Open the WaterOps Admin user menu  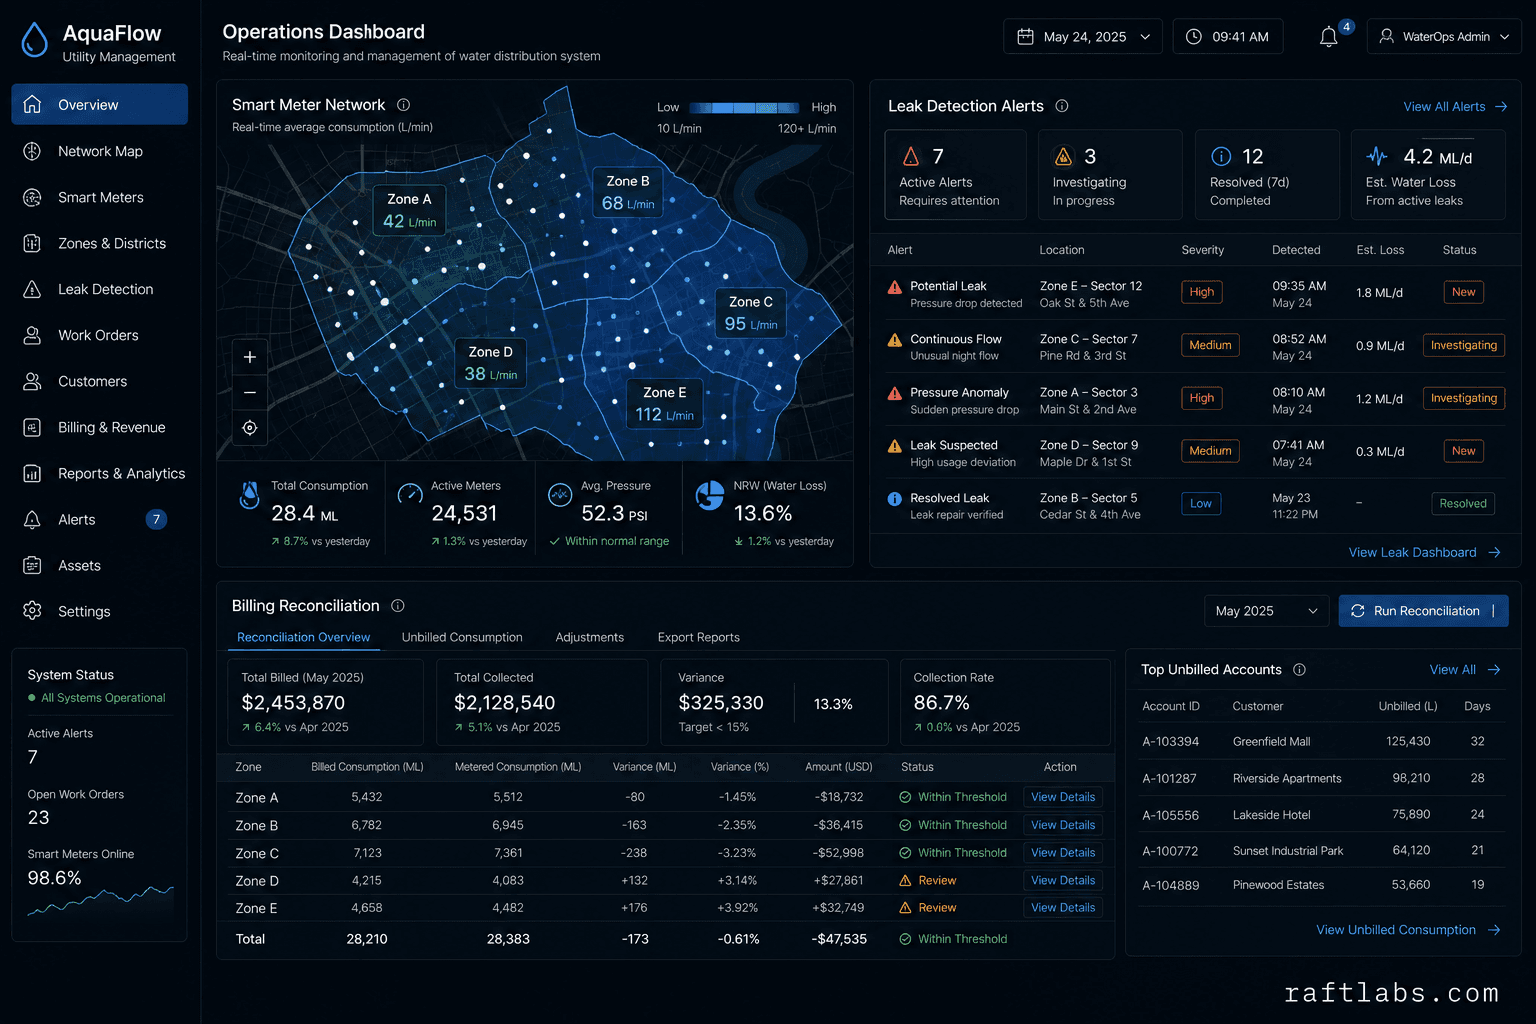[x=1444, y=37]
